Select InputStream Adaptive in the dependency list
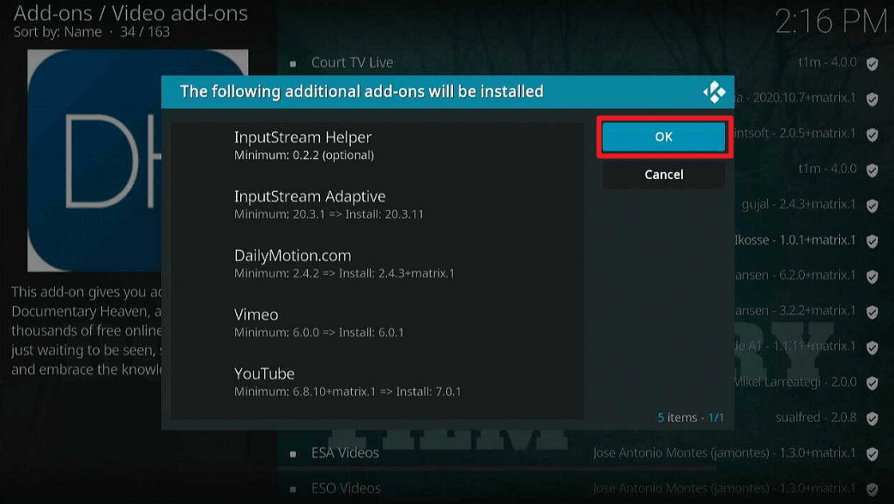 pos(377,205)
